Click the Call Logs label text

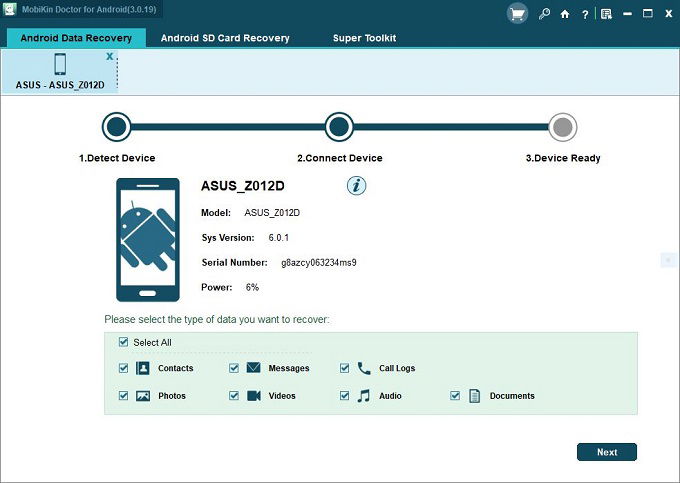[397, 368]
